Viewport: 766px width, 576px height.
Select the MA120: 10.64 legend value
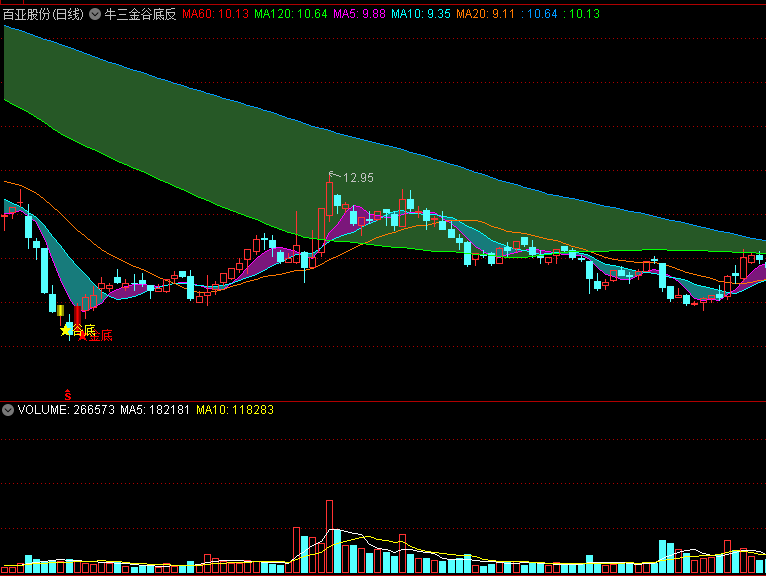291,14
